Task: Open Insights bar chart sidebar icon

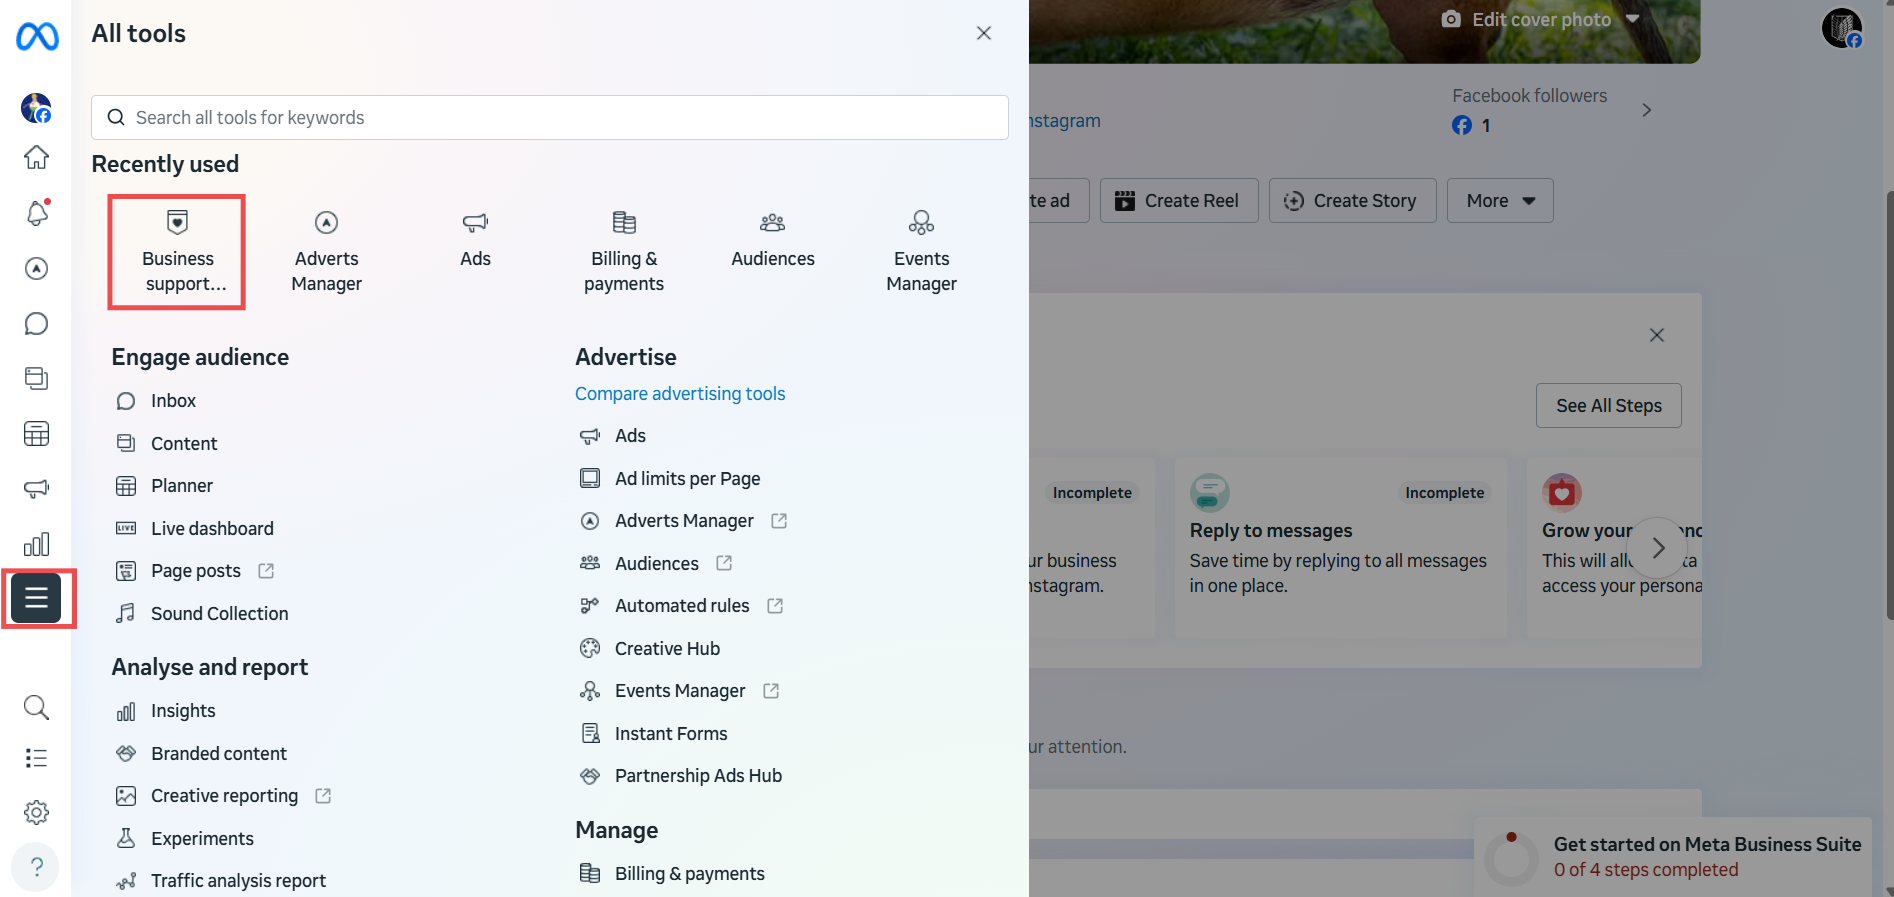Action: coord(37,544)
